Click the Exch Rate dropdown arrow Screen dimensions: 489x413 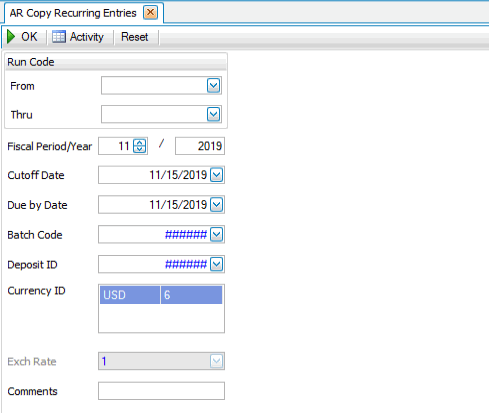coord(217,361)
